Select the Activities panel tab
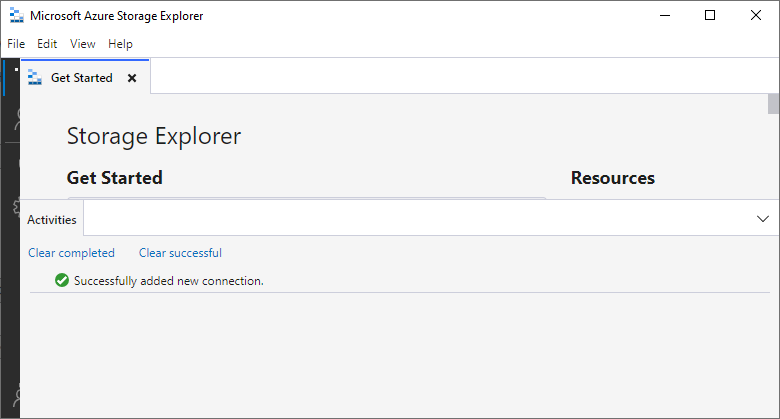 [x=52, y=219]
